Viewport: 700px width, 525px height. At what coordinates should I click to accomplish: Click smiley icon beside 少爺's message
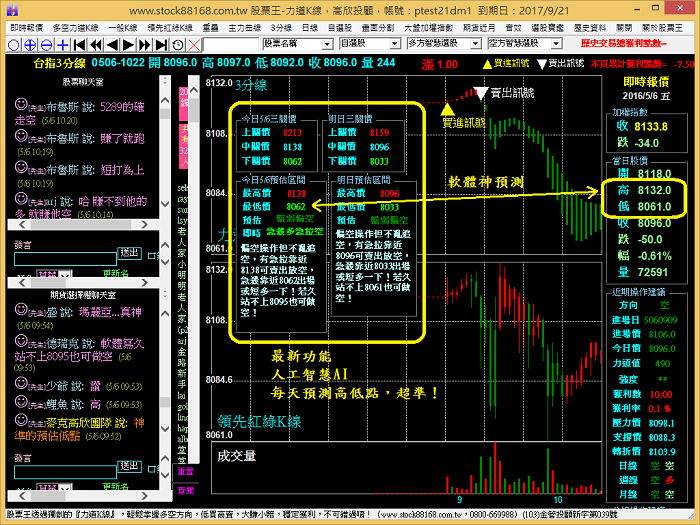pos(21,383)
